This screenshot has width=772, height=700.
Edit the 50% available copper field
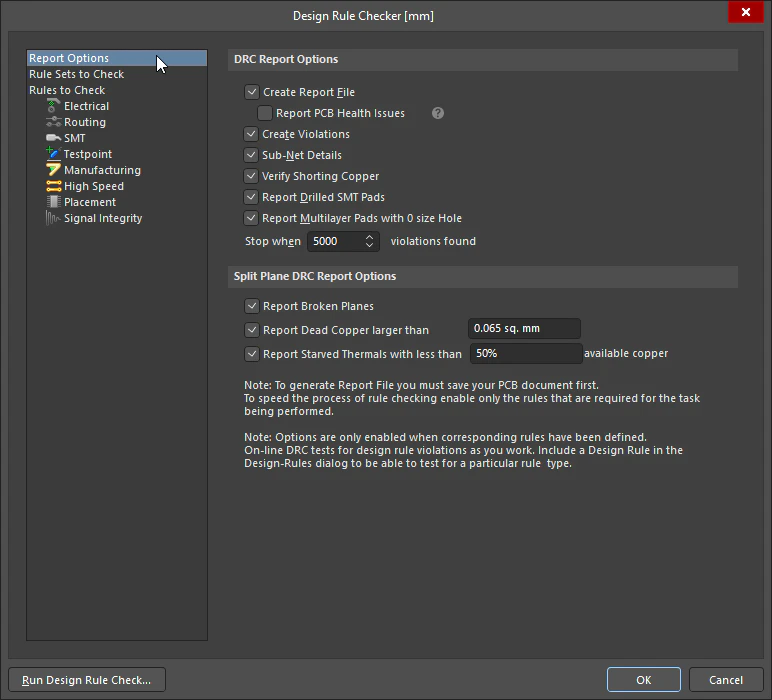coord(526,353)
